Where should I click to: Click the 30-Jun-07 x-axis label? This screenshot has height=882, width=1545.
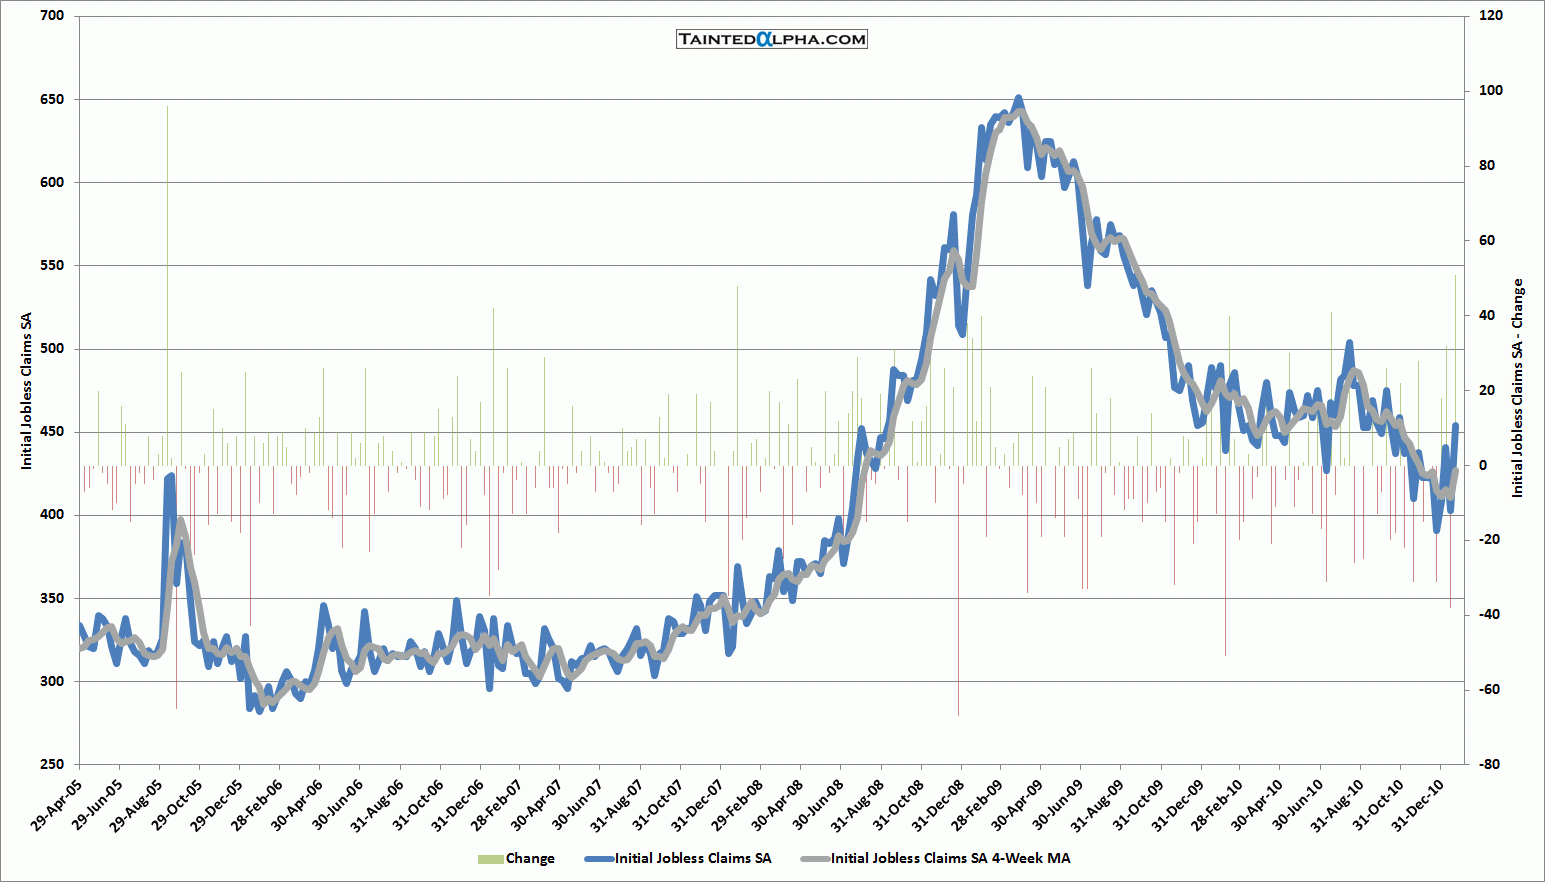coord(574,806)
